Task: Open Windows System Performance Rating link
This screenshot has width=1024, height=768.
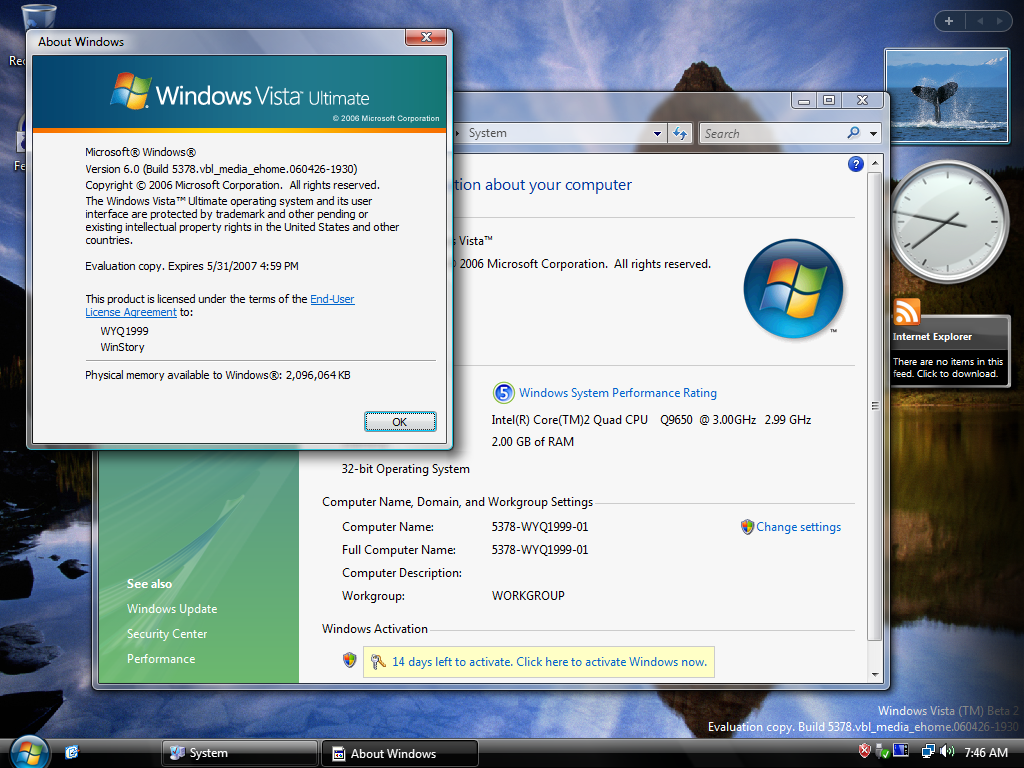Action: (618, 392)
